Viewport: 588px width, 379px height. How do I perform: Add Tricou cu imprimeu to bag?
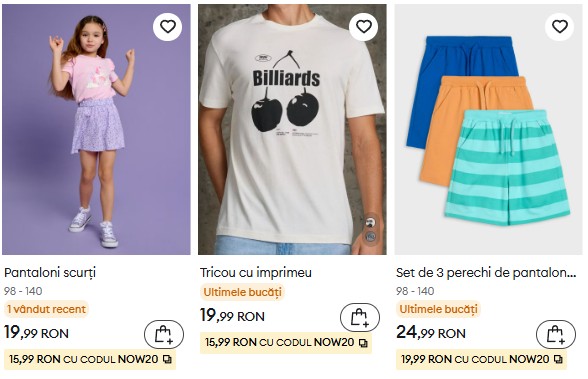[x=360, y=317]
